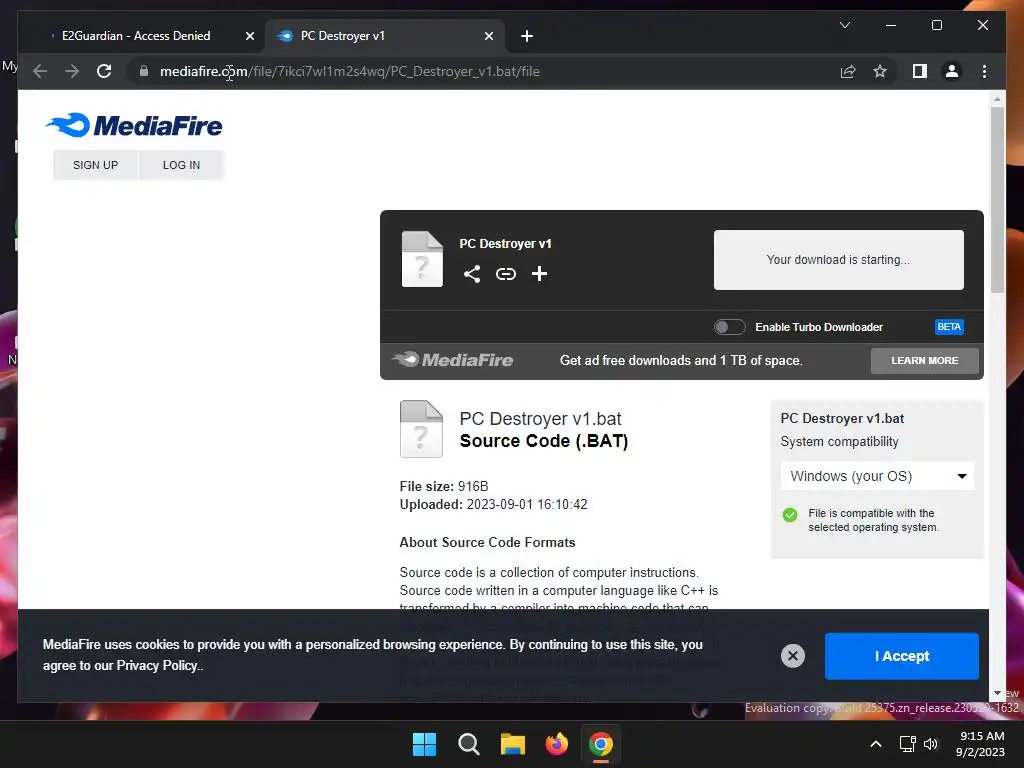Screen dimensions: 1024x768
Task: Open a new tab with the plus button
Action: coord(527,36)
